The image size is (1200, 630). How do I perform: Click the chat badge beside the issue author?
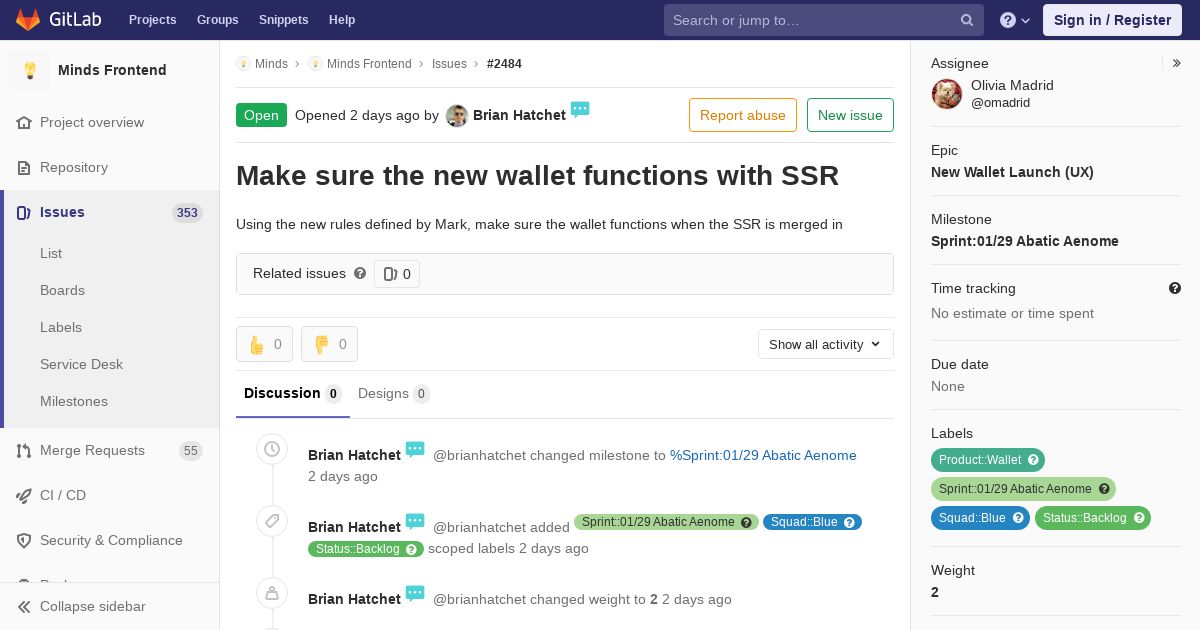(580, 109)
